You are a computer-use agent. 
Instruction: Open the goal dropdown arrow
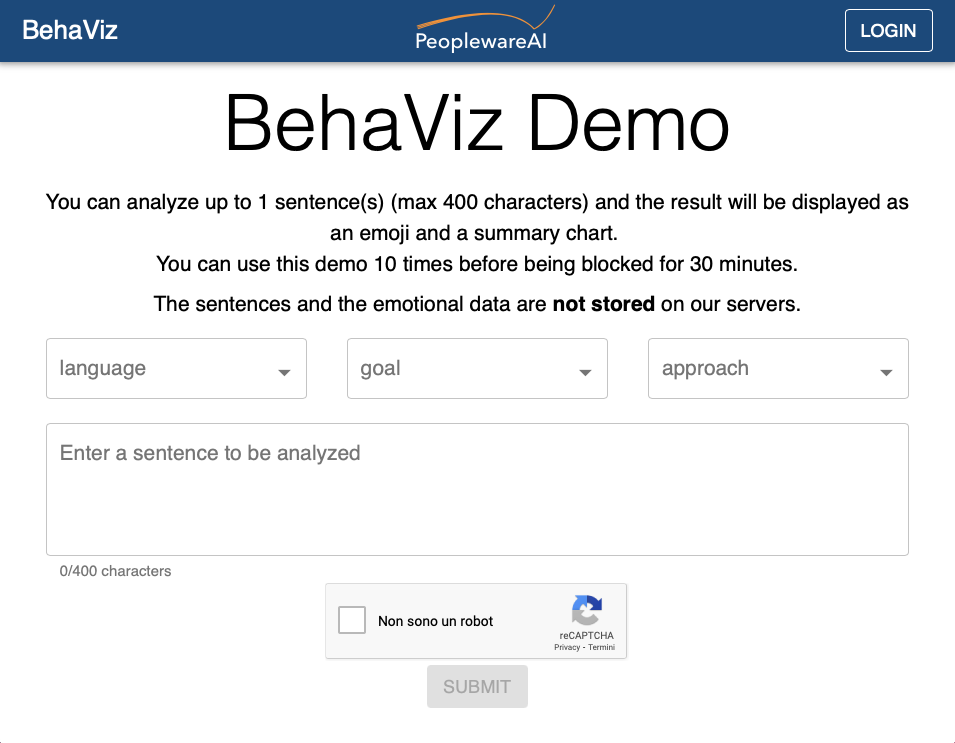(x=586, y=369)
